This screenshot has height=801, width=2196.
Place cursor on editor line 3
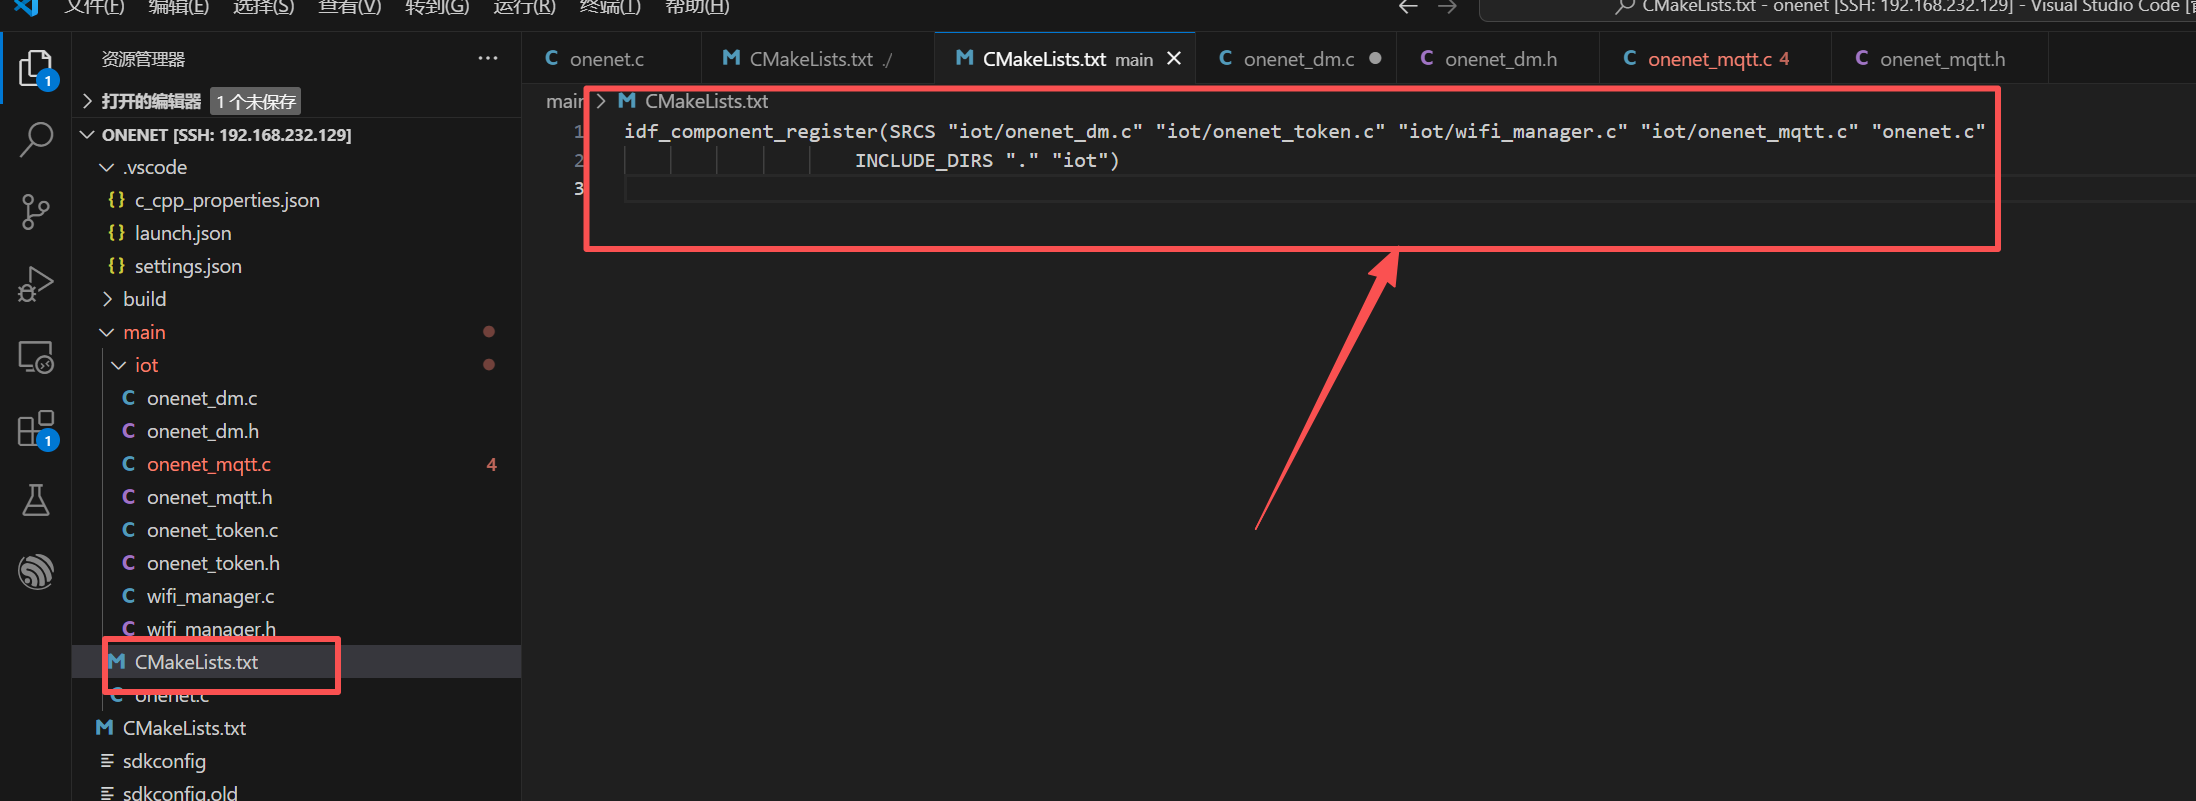pyautogui.click(x=1410, y=188)
